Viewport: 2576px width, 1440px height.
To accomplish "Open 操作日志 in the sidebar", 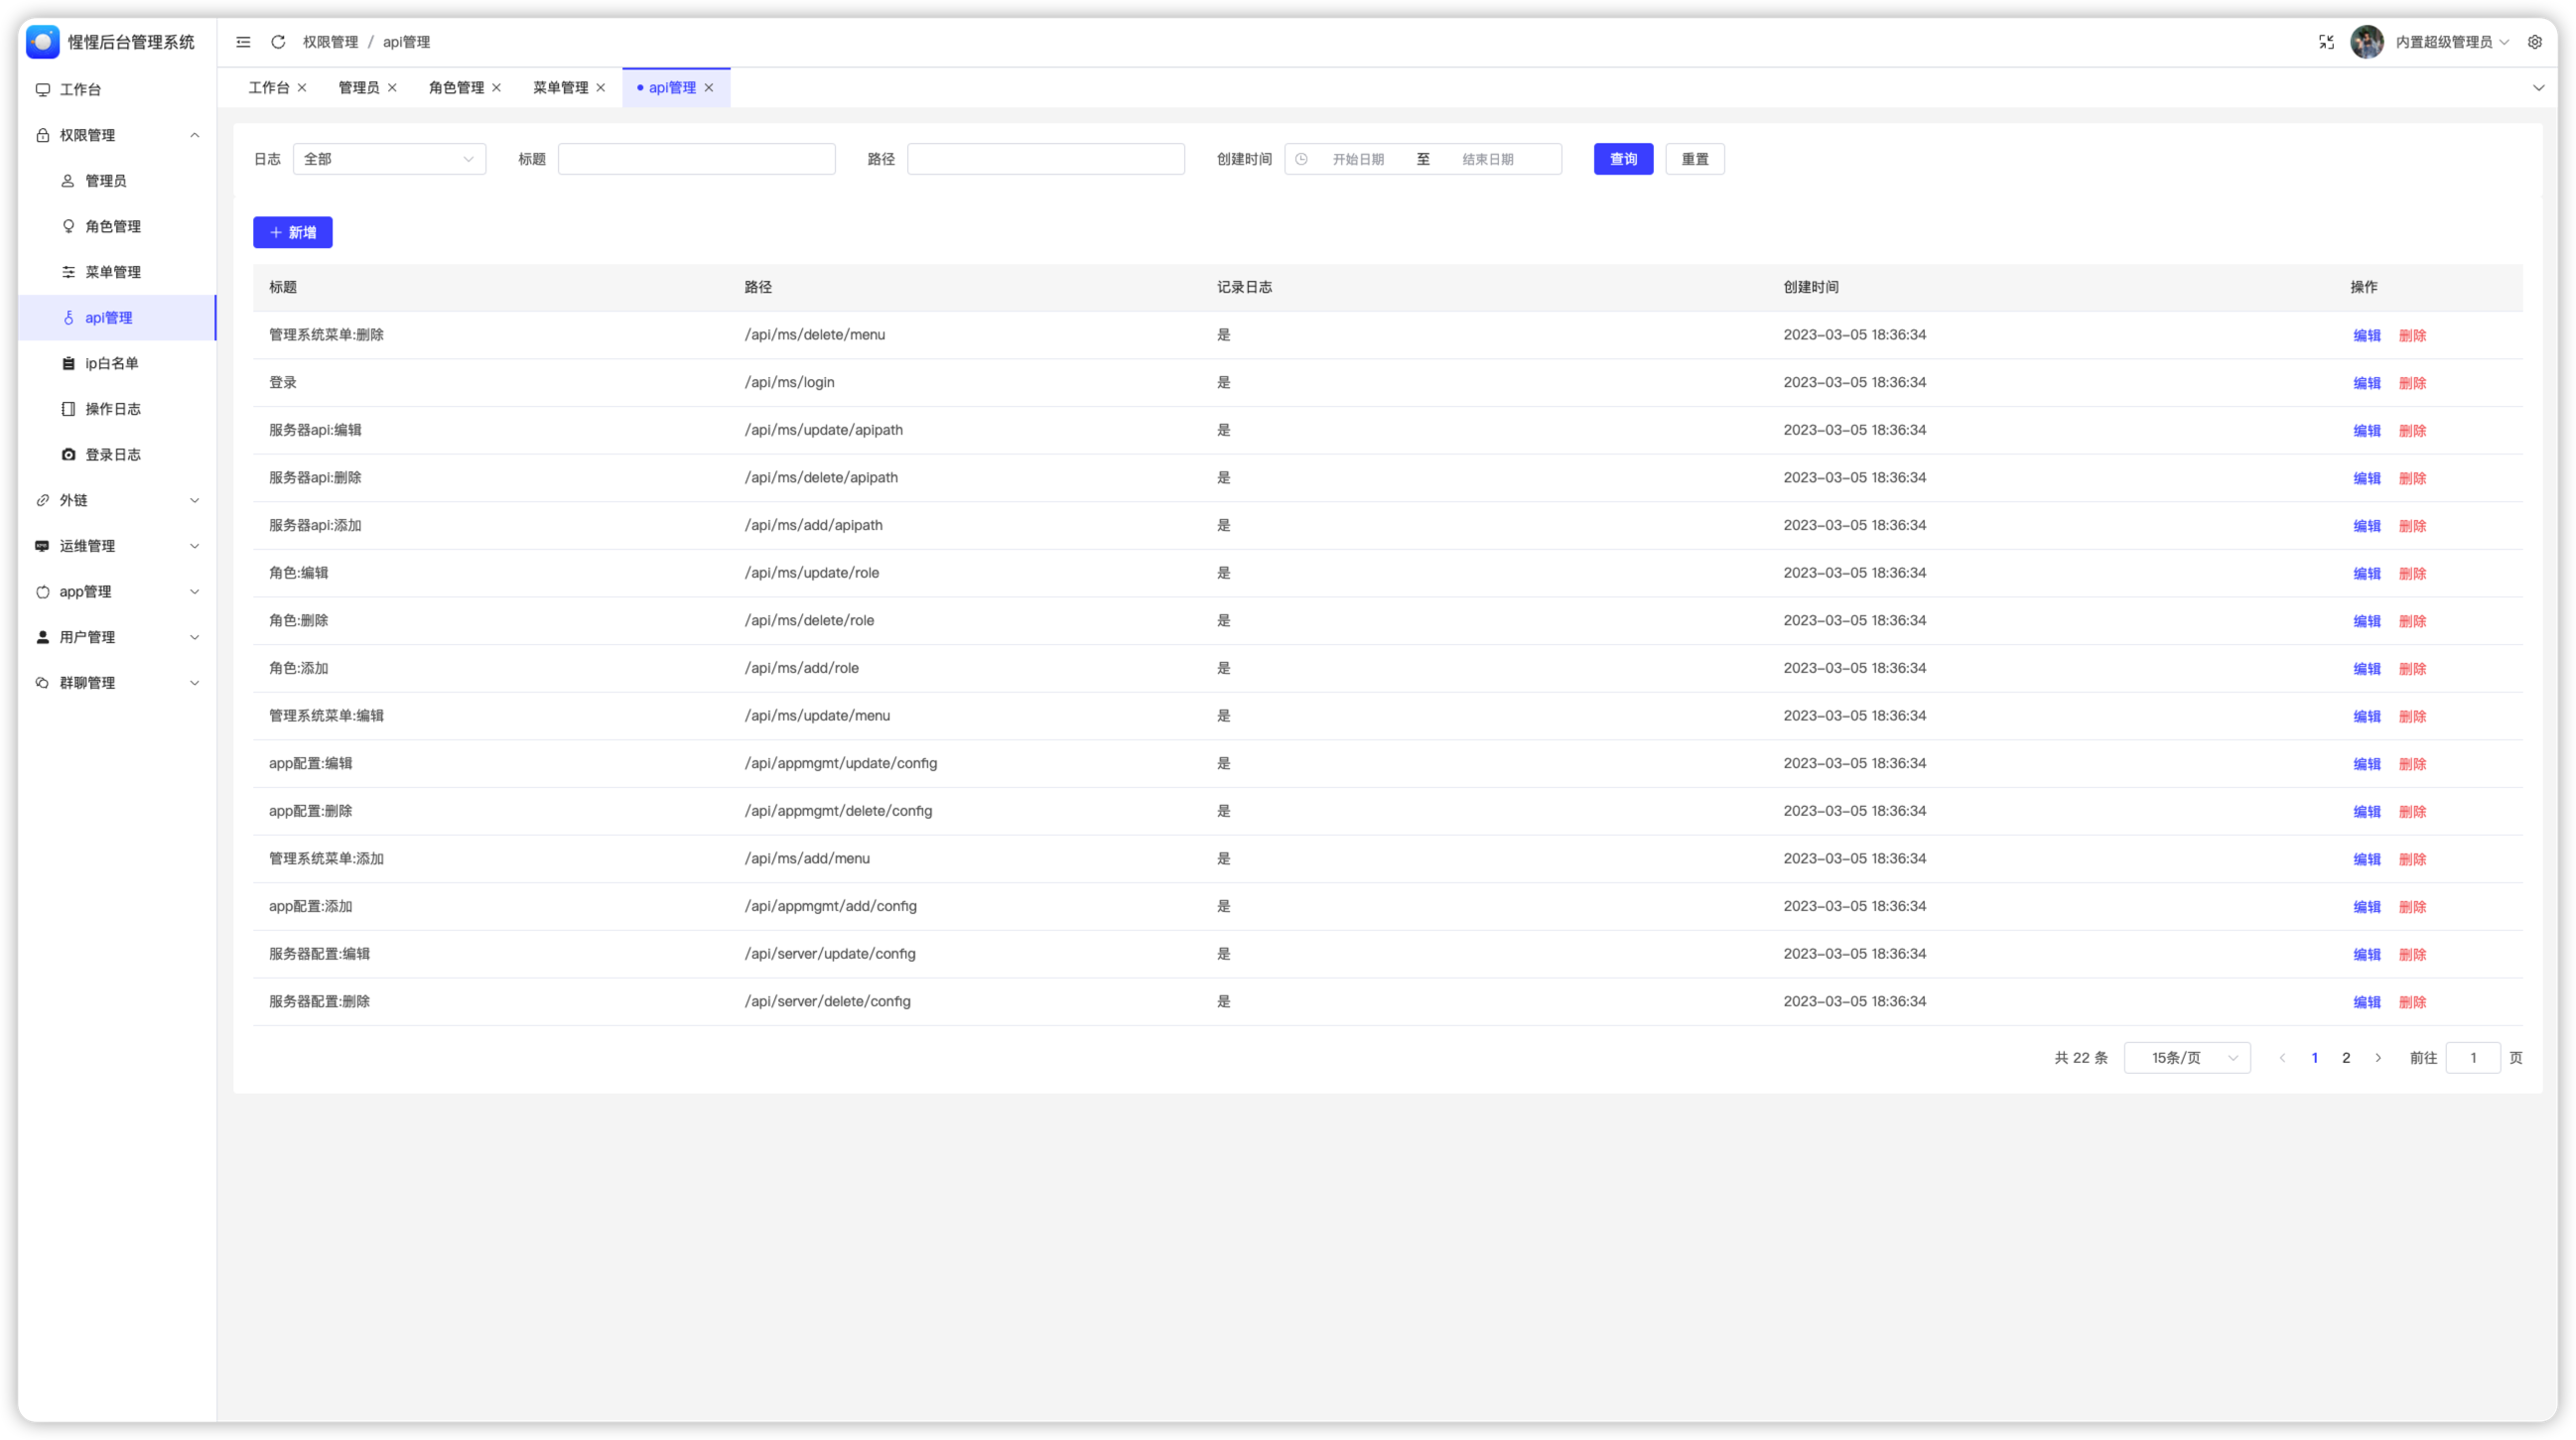I will pyautogui.click(x=112, y=409).
